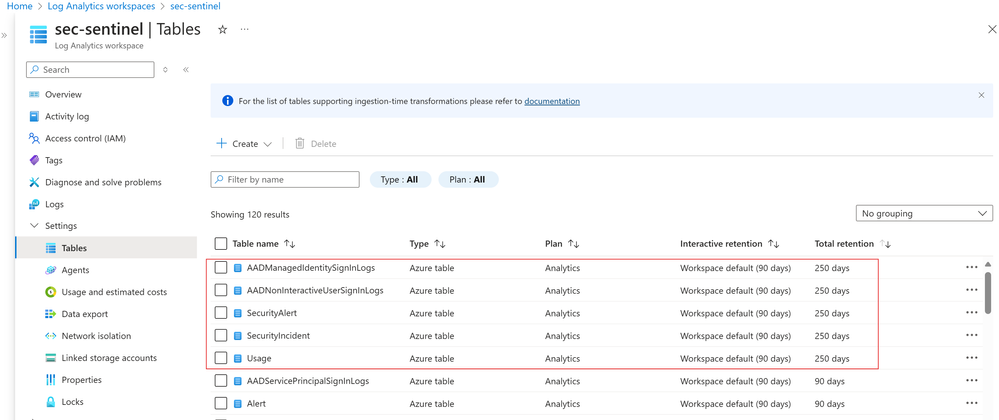Check the AADServicePrincipalSignInLogs checkbox

click(x=221, y=380)
